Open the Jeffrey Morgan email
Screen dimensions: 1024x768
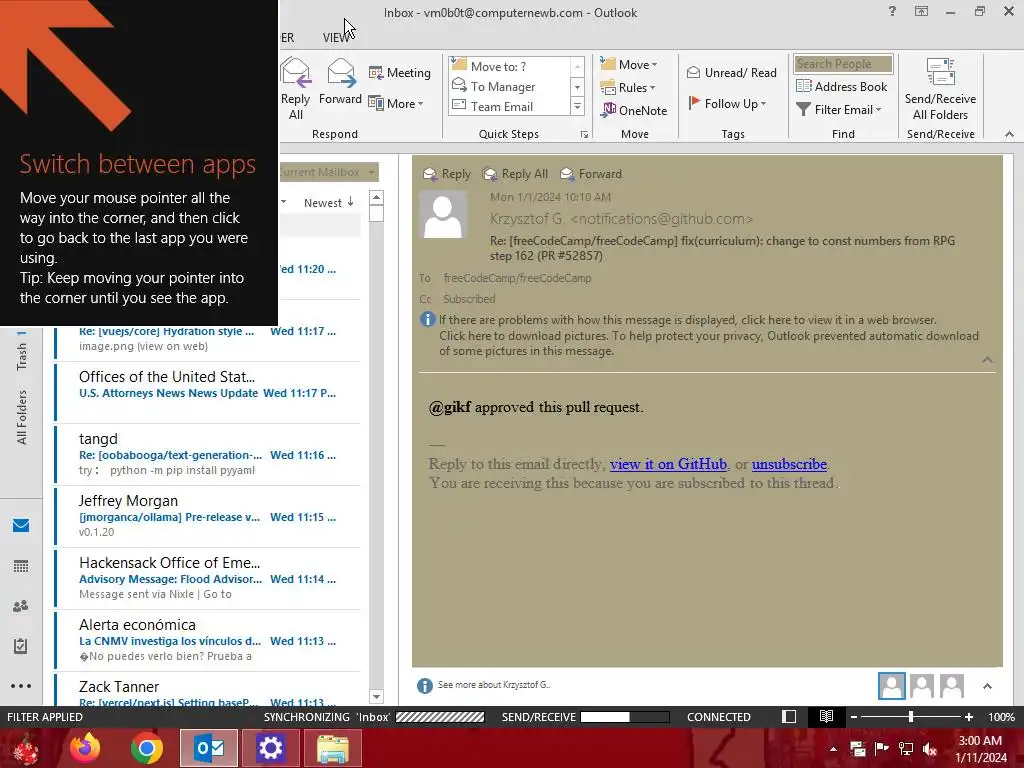(x=208, y=516)
